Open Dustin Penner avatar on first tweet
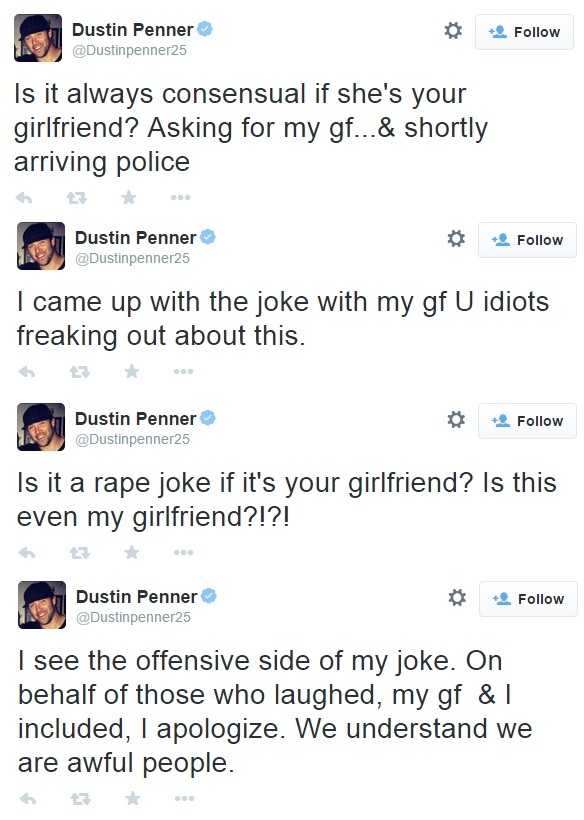The width and height of the screenshot is (584, 820). [38, 38]
